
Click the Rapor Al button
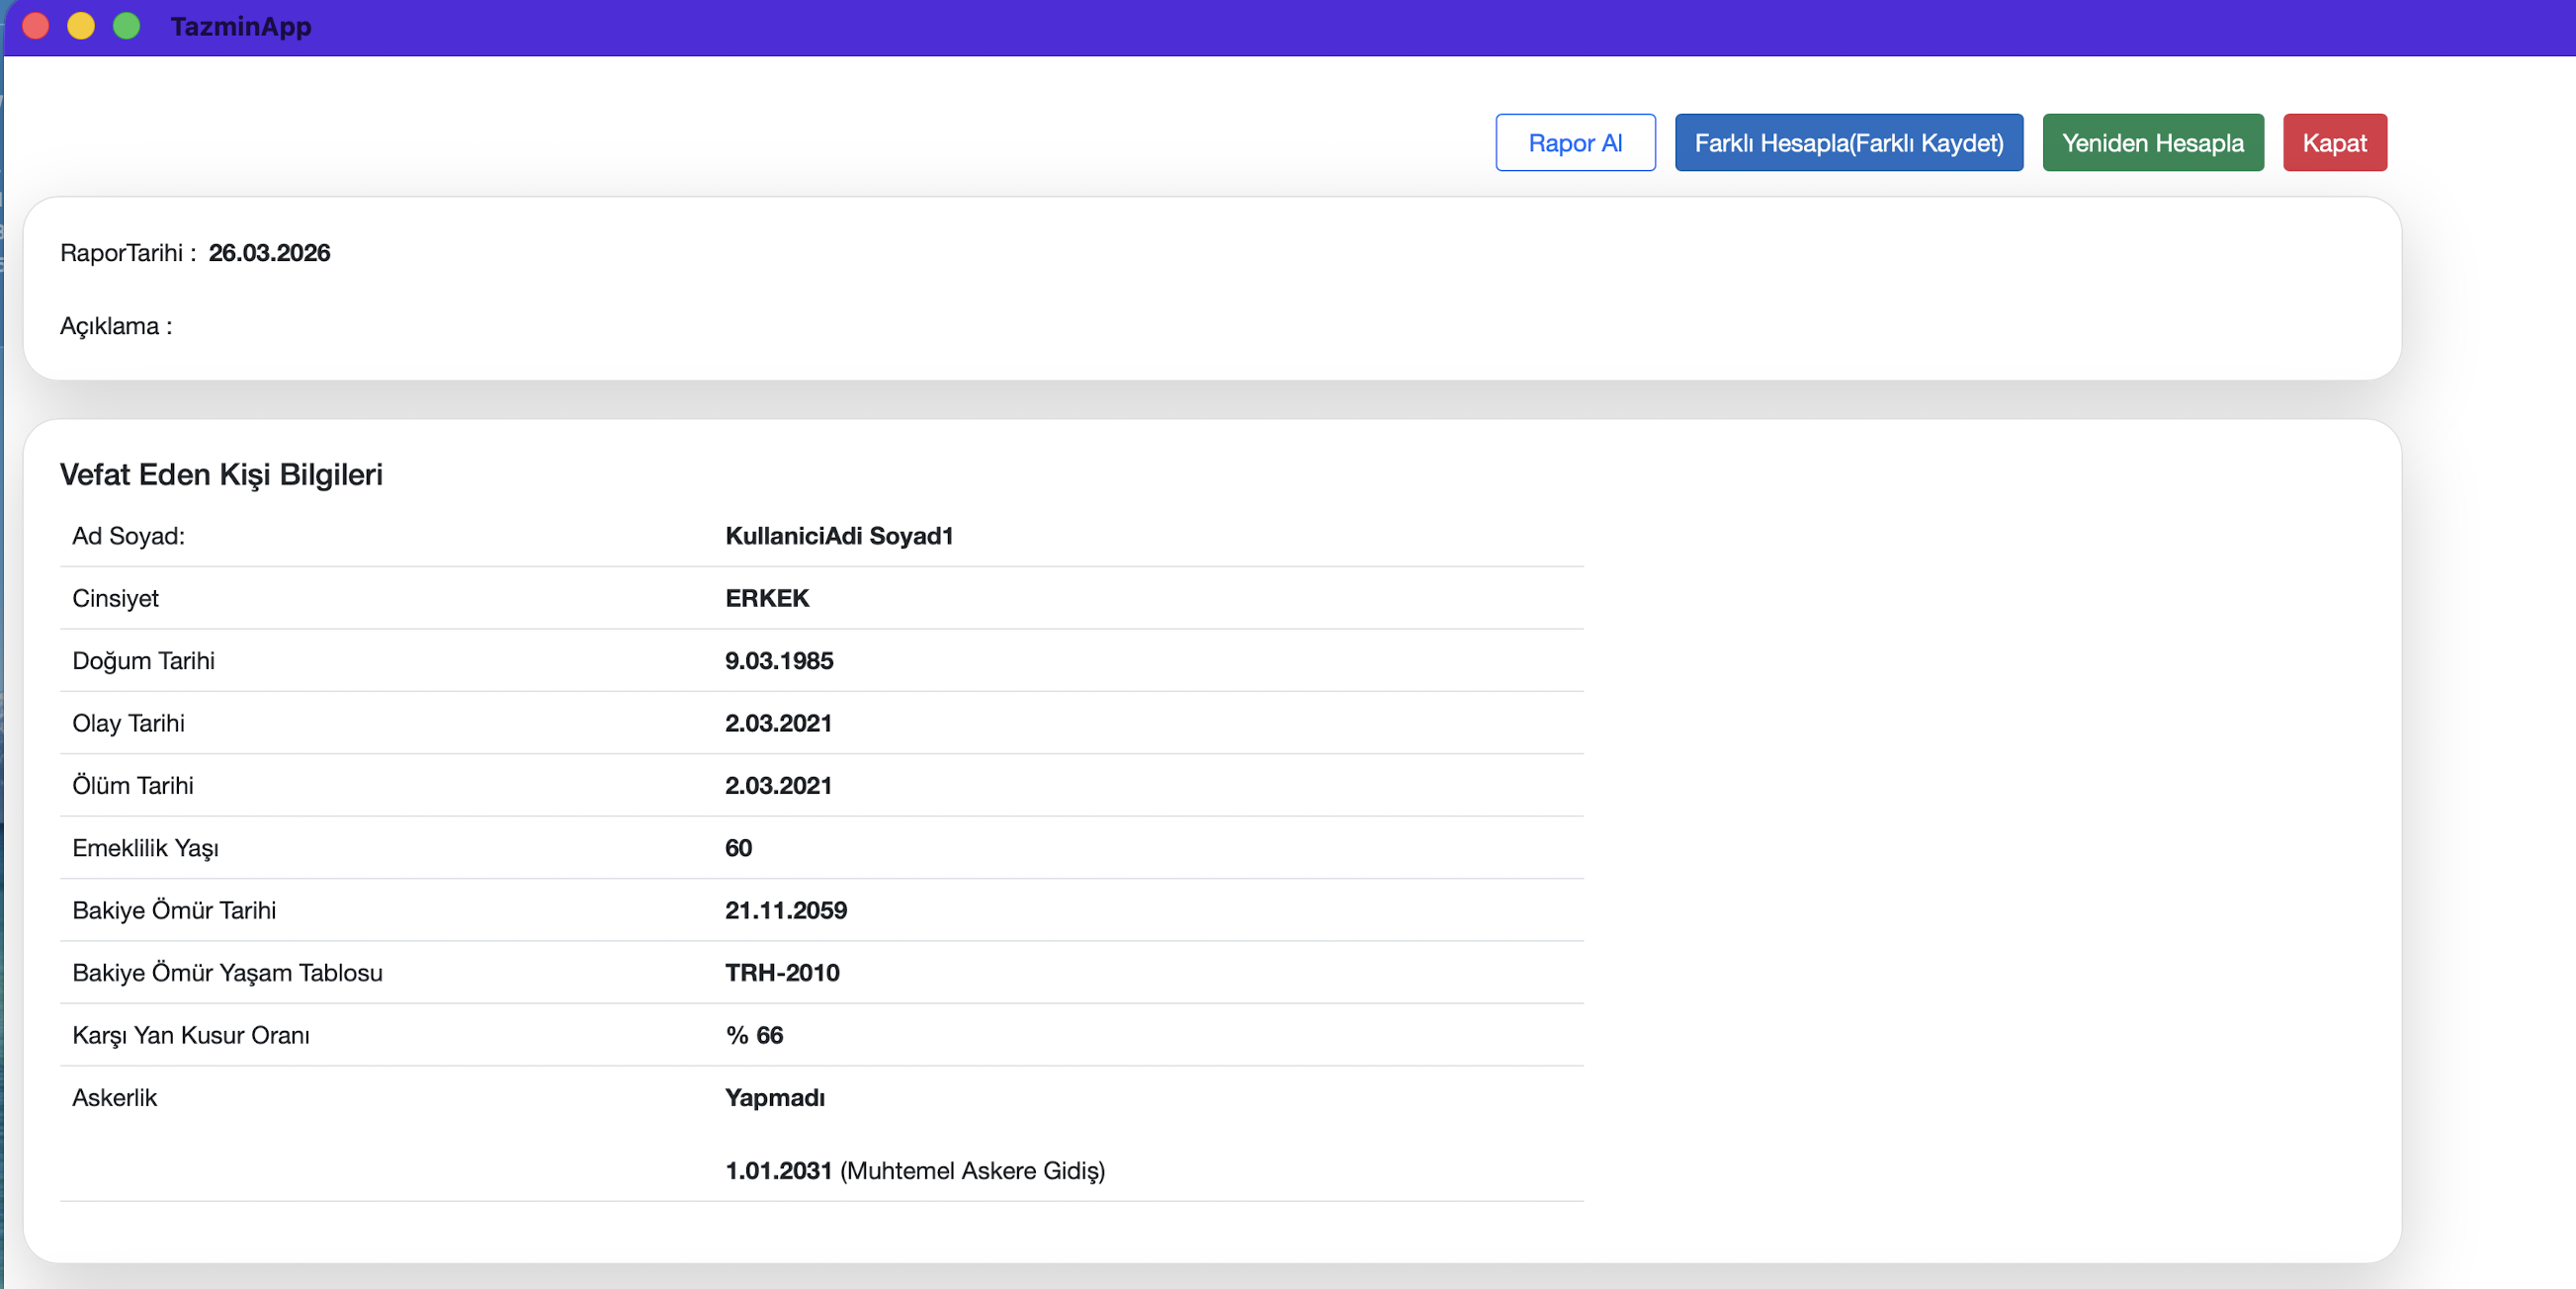pos(1574,143)
